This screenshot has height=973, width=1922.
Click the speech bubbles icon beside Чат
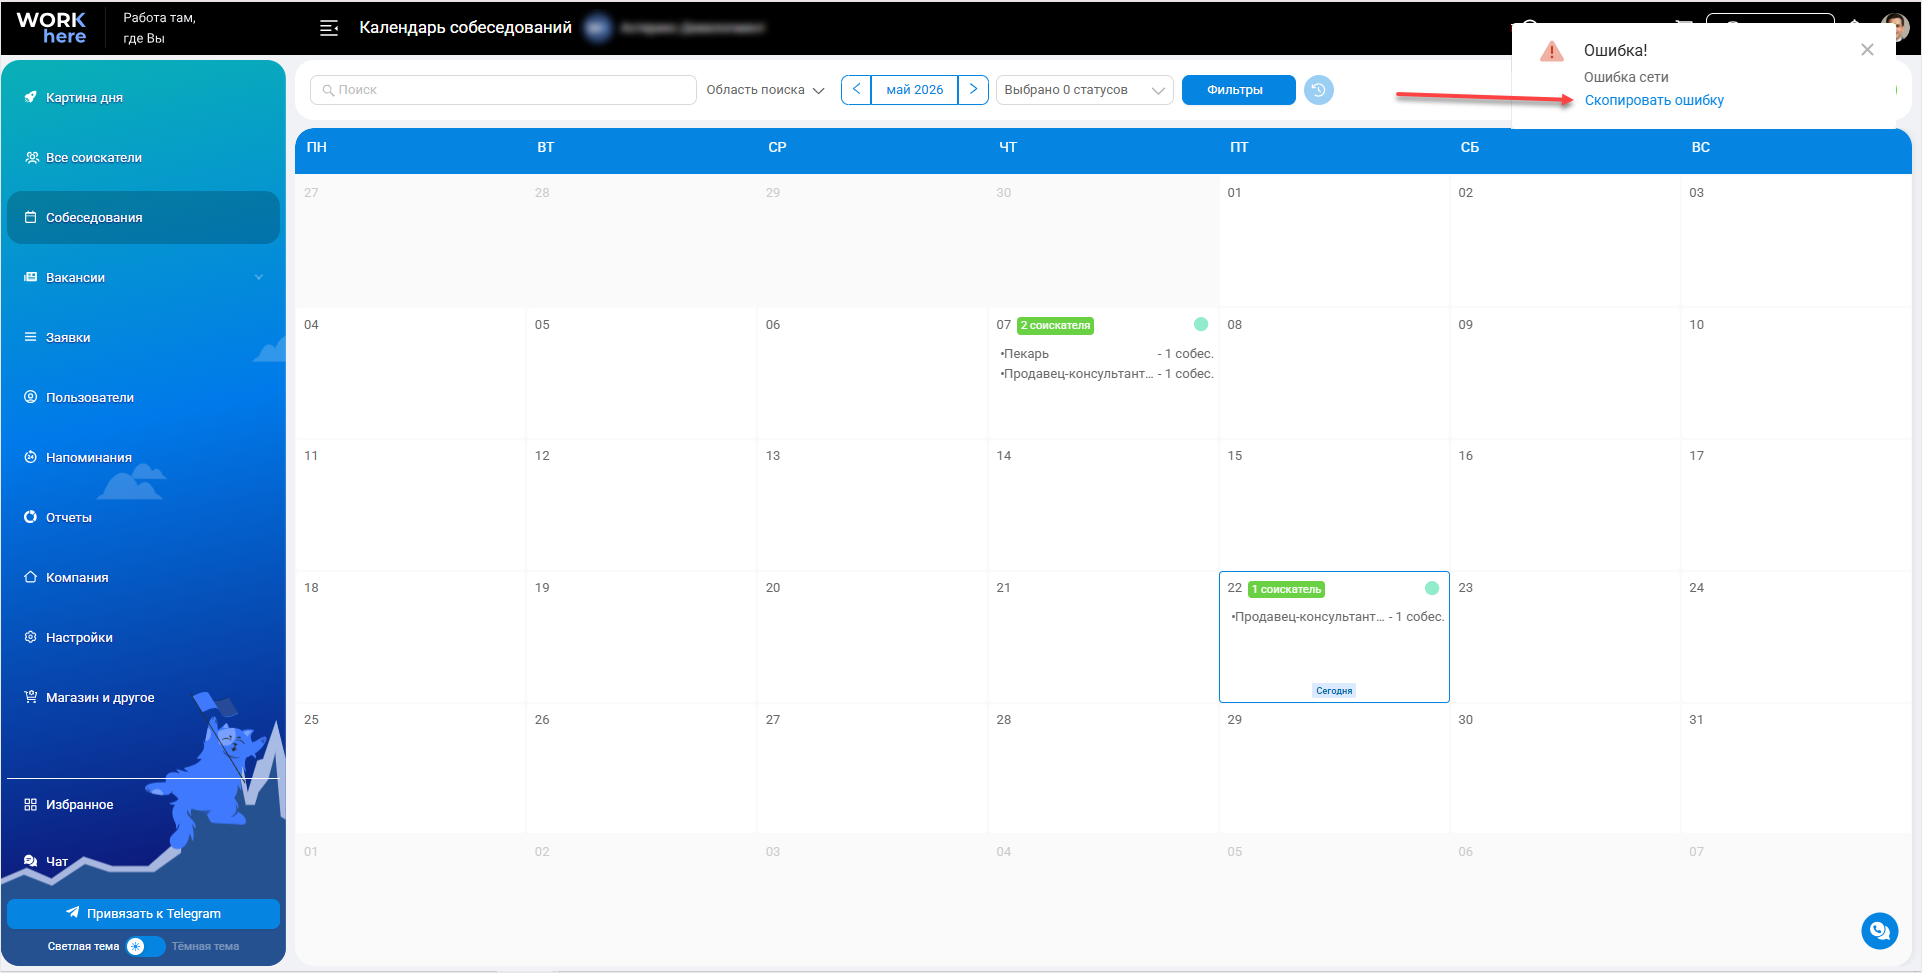31,861
